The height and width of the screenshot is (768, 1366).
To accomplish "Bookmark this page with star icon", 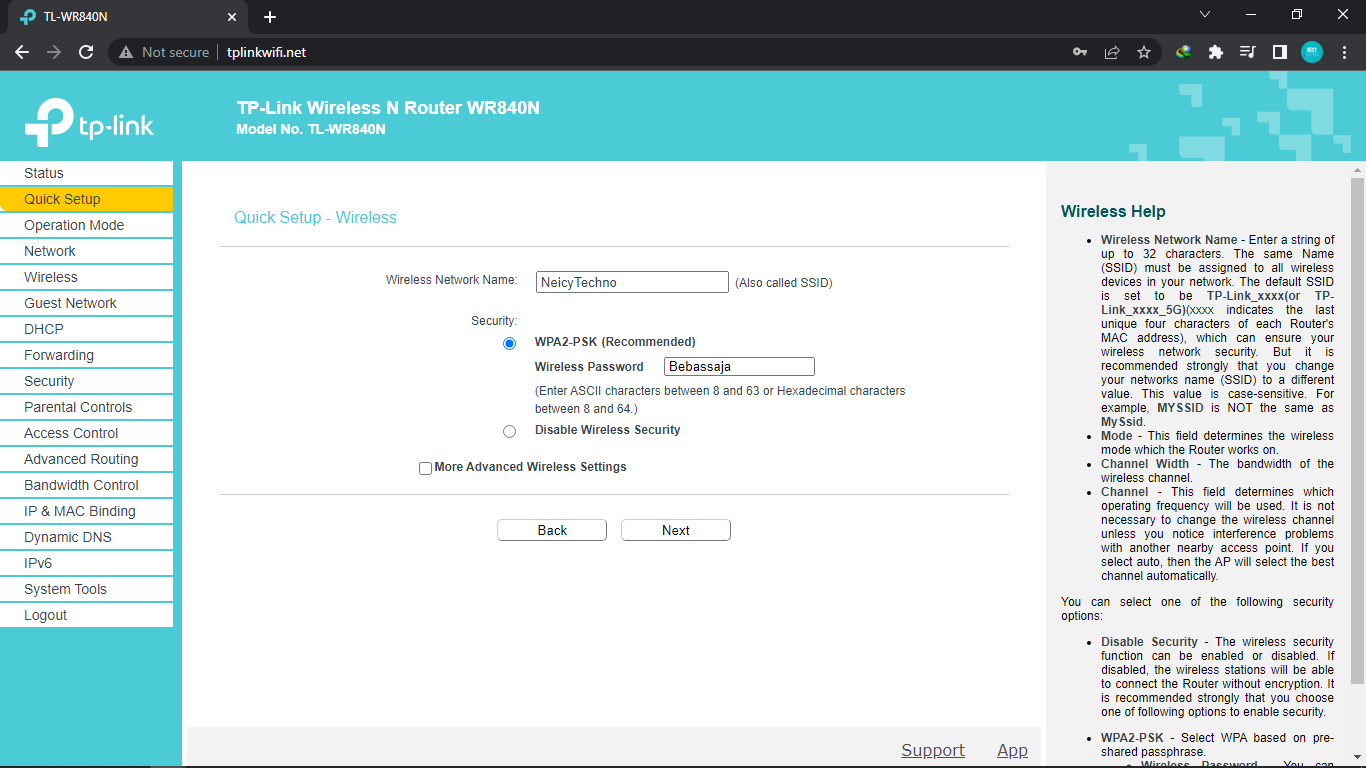I will point(1144,52).
